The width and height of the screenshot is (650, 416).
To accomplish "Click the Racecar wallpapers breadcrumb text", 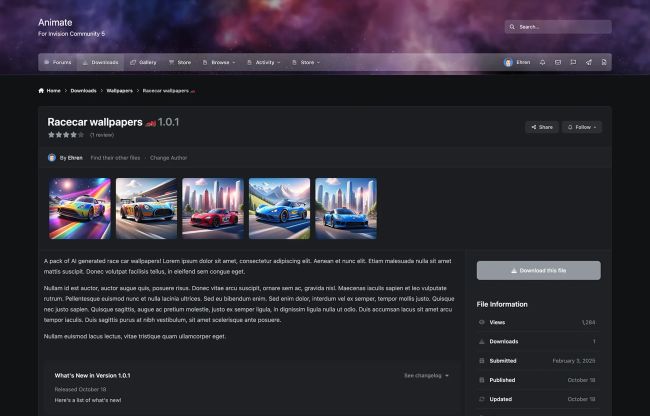I will tap(166, 90).
